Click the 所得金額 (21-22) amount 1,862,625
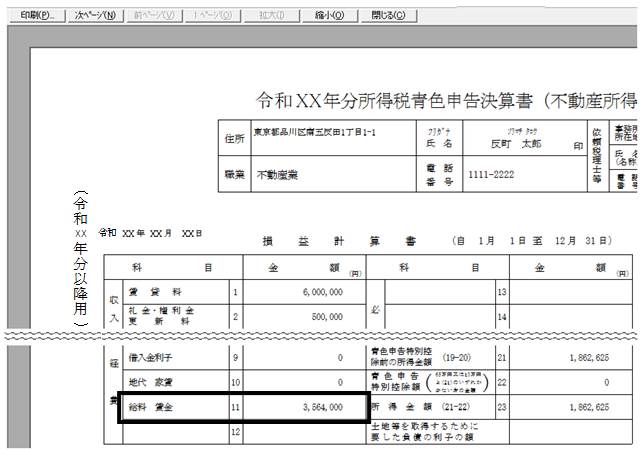 tap(571, 407)
